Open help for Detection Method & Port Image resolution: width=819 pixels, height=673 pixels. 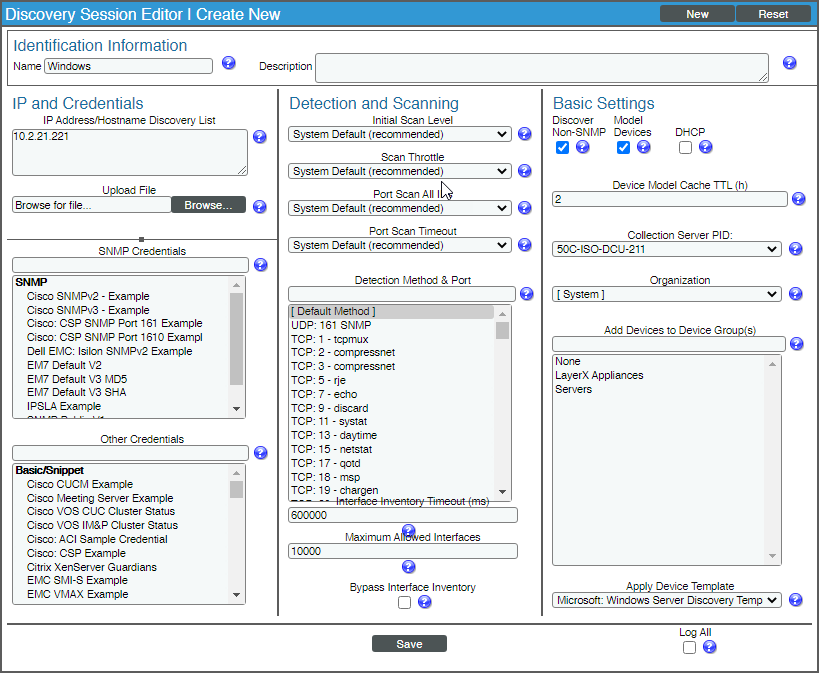coord(526,293)
